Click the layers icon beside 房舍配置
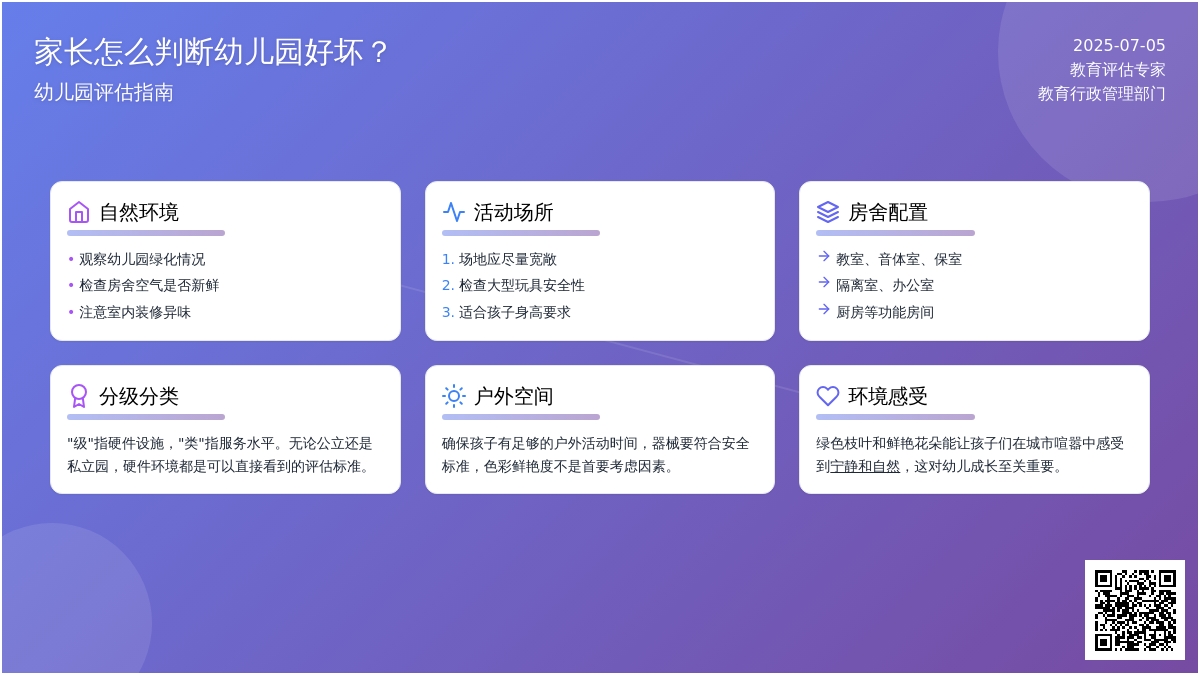 point(828,212)
